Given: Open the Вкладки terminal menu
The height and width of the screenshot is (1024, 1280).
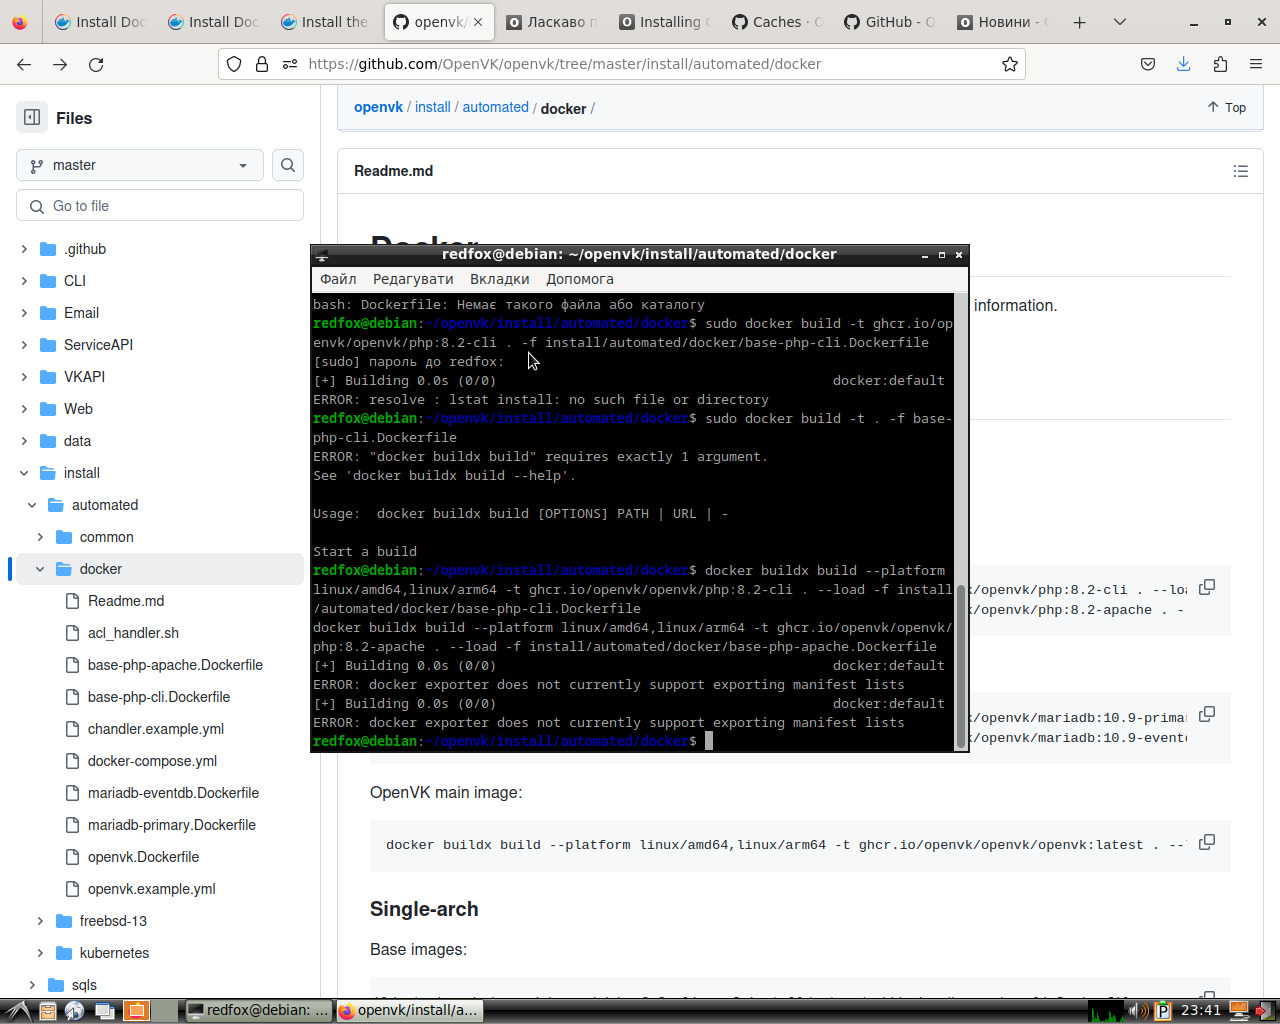Looking at the screenshot, I should [x=499, y=279].
